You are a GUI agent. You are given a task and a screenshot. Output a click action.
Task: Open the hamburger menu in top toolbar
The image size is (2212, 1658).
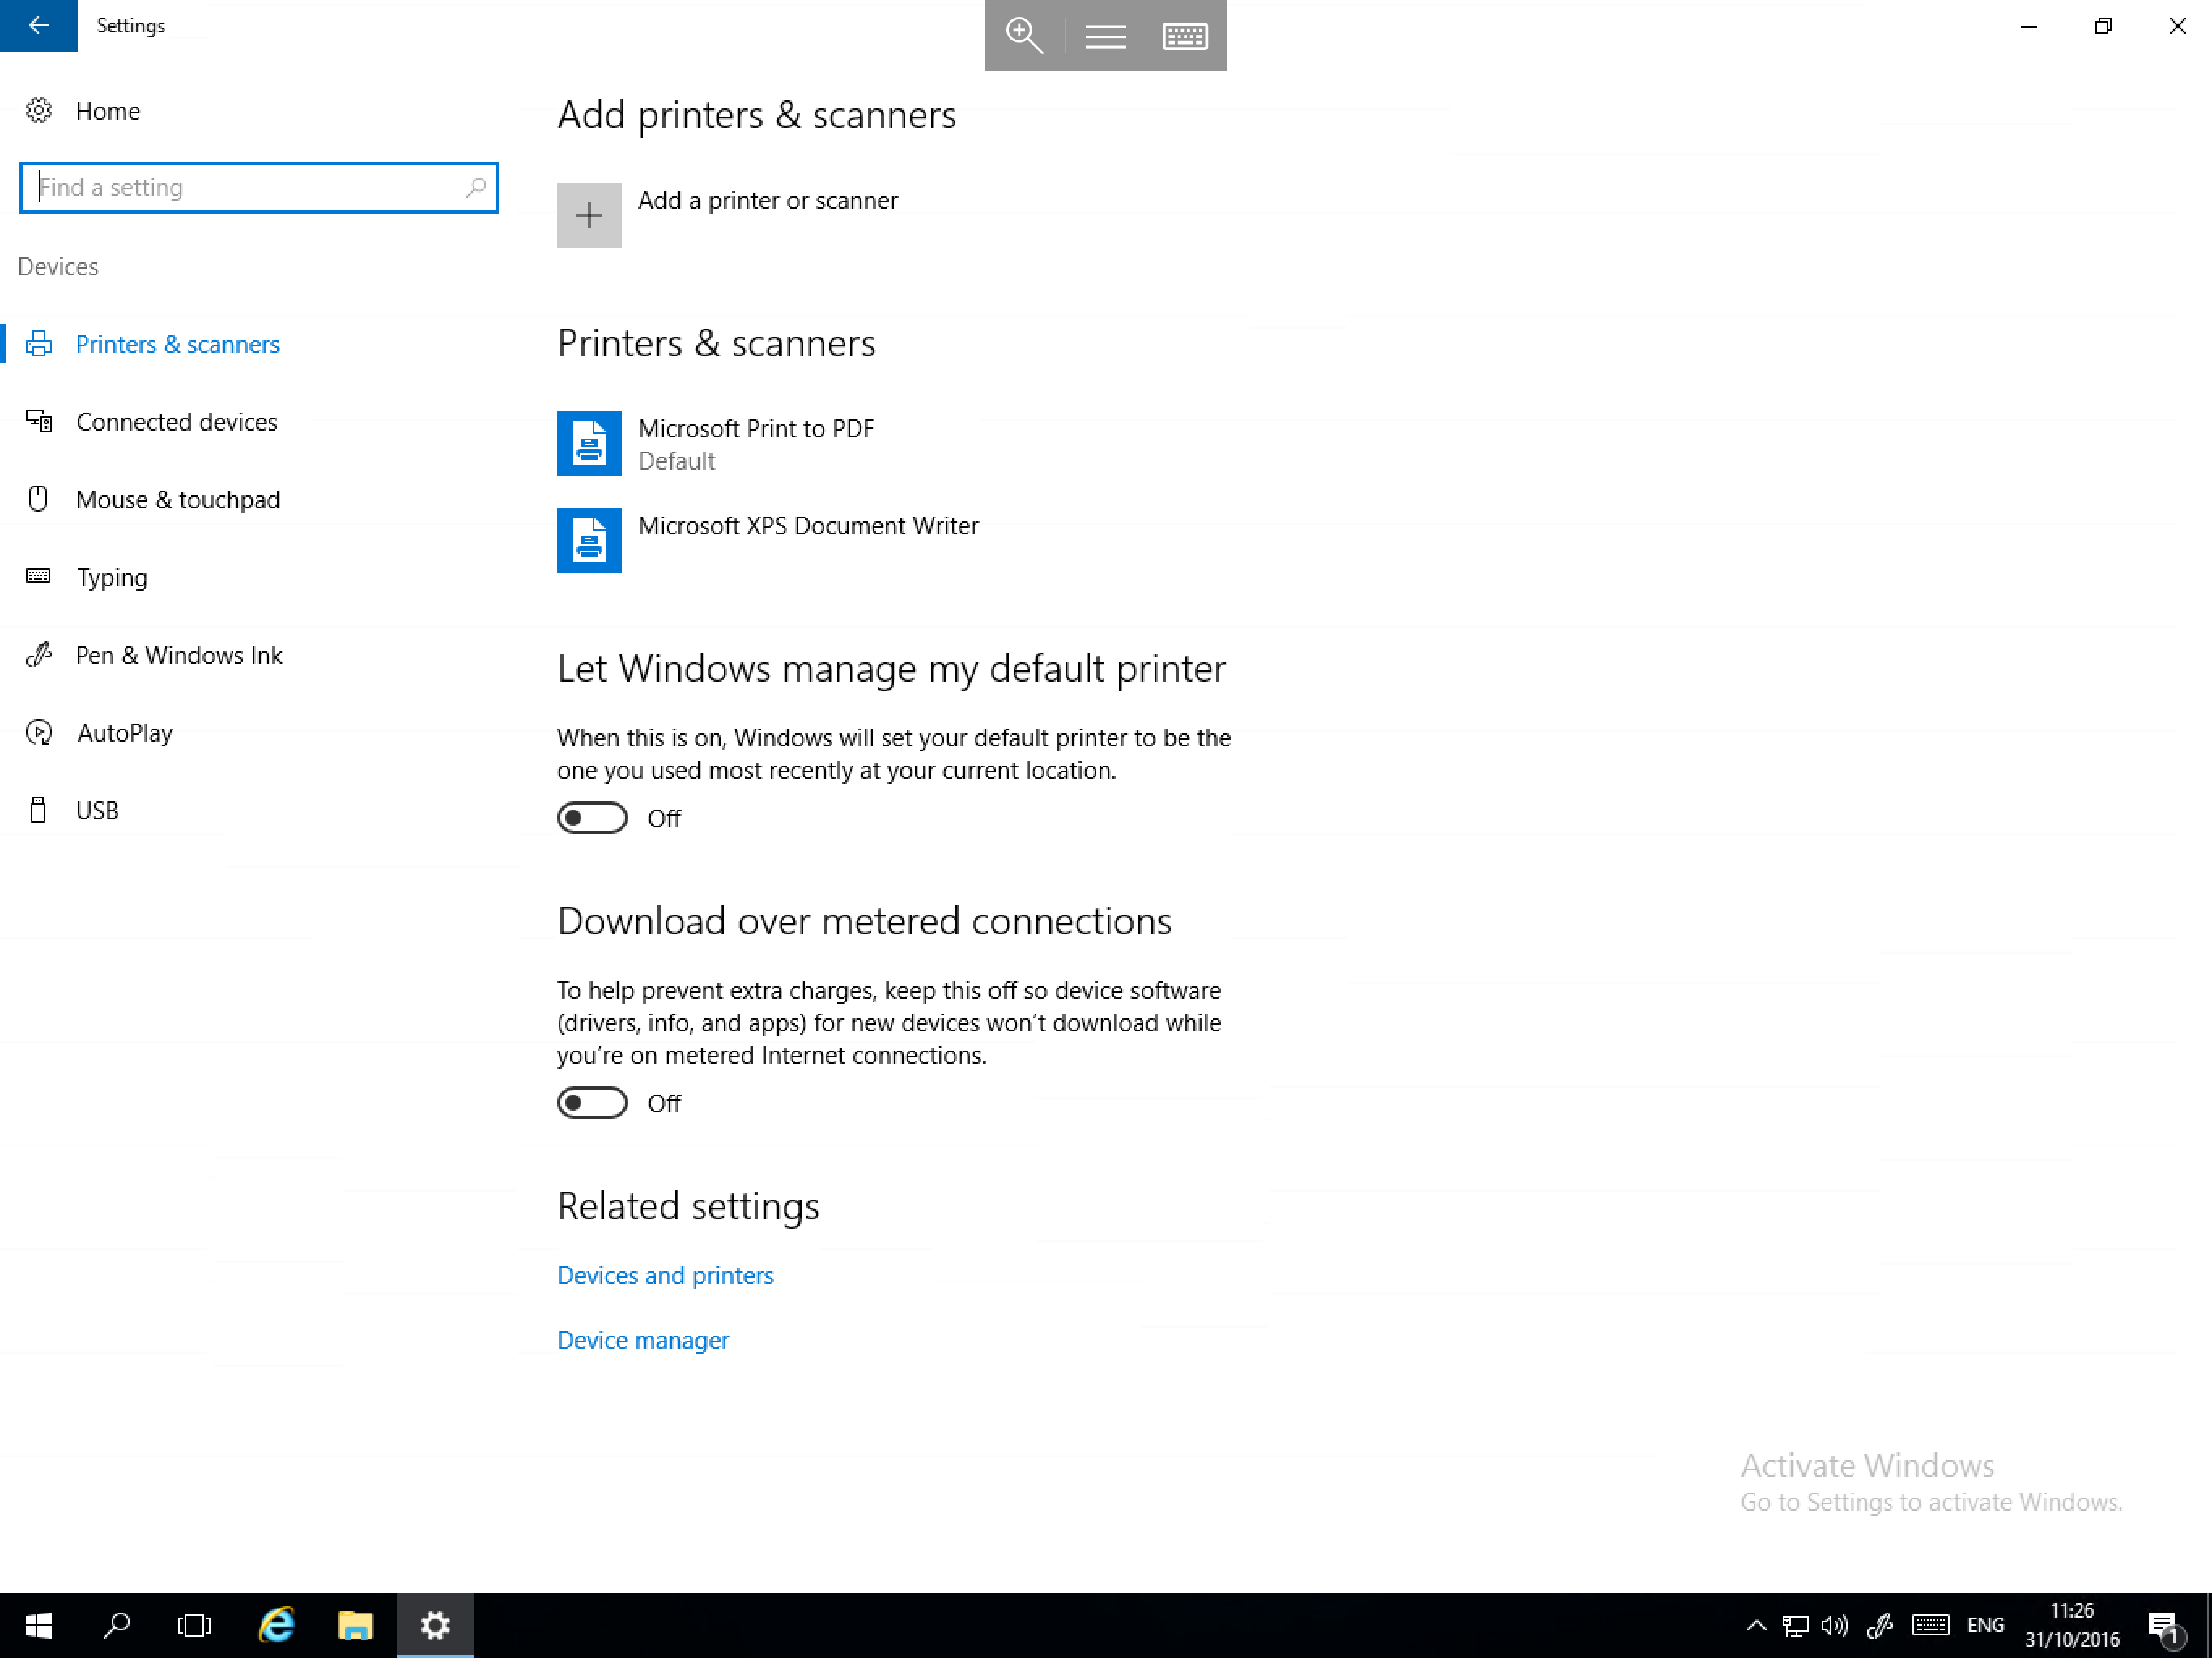point(1106,37)
